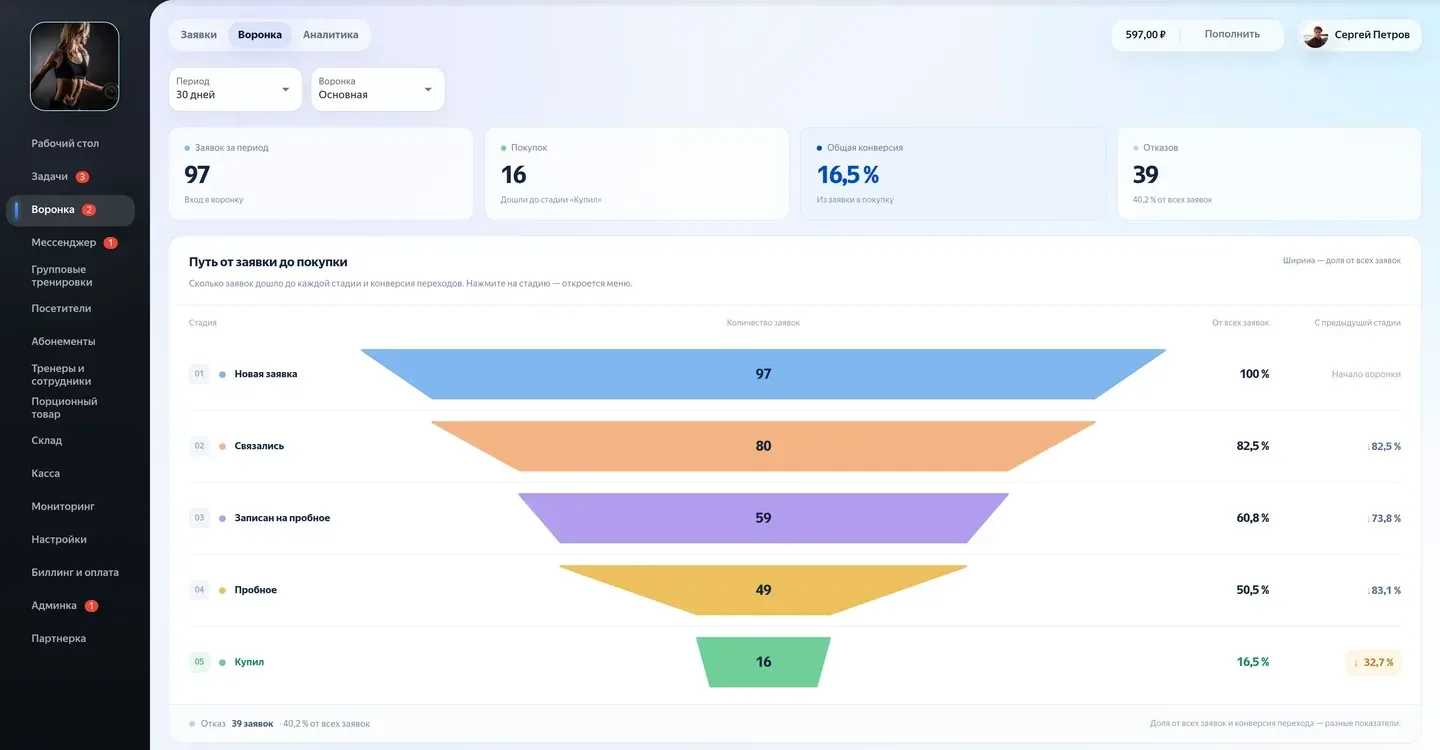Click purple Записан на пробное funnel bar
Screen dimensions: 1440x750
click(763, 518)
